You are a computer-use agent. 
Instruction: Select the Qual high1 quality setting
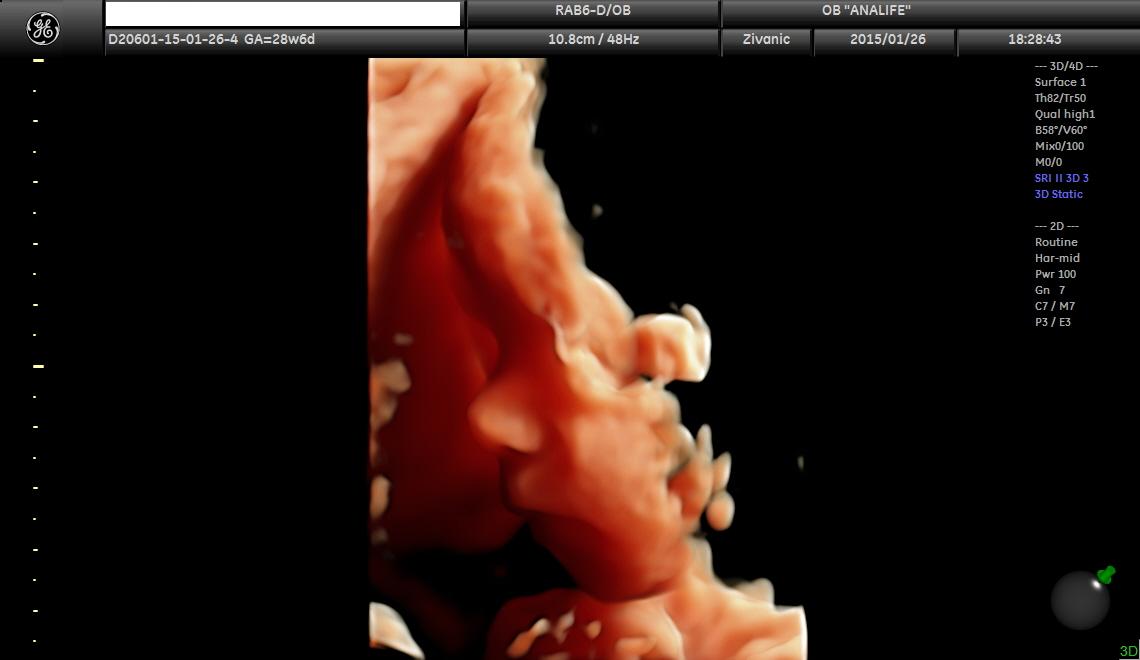click(1064, 114)
